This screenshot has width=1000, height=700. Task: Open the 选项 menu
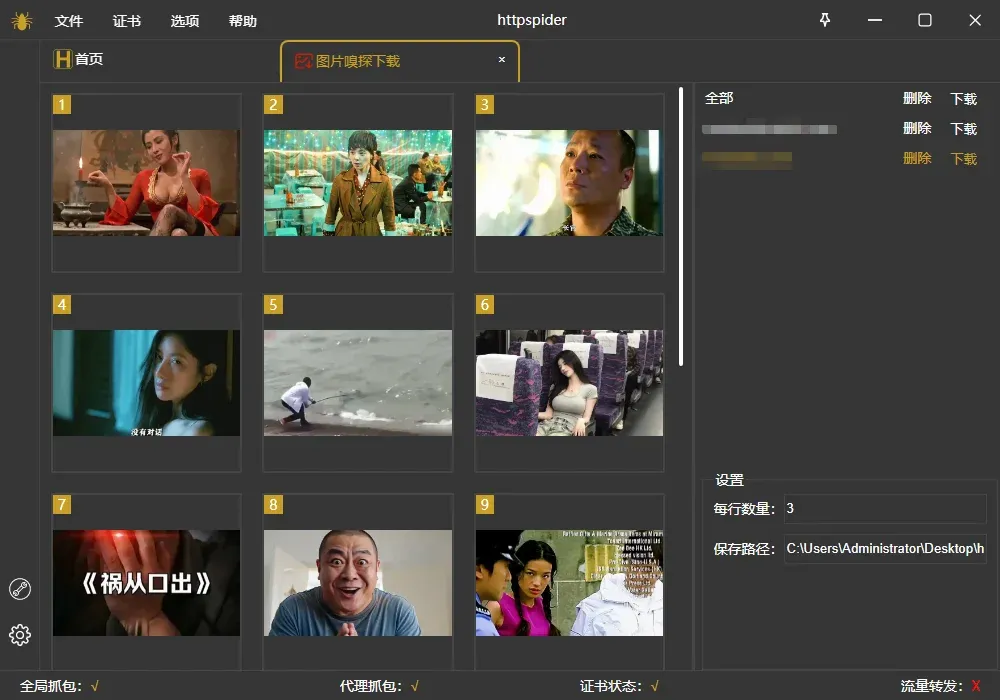tap(185, 21)
